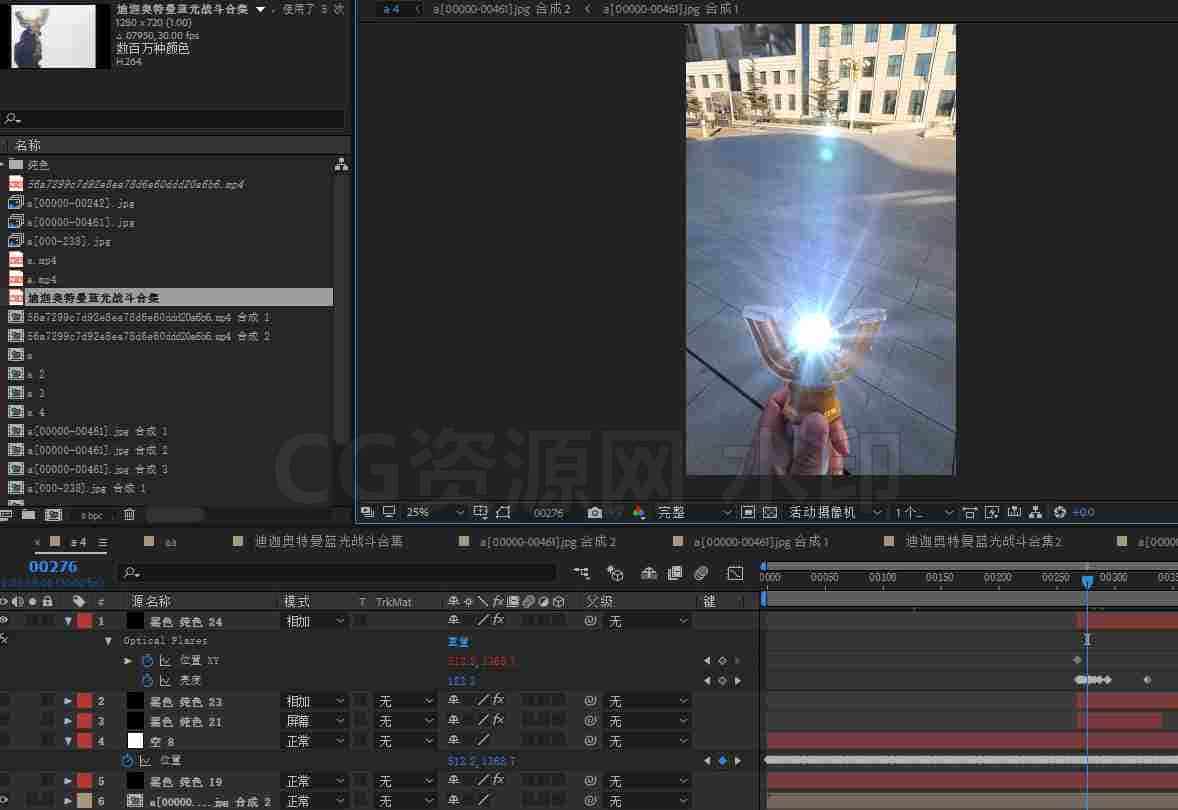Enable motion blur for timeline layers
The image size is (1178, 810).
(701, 573)
